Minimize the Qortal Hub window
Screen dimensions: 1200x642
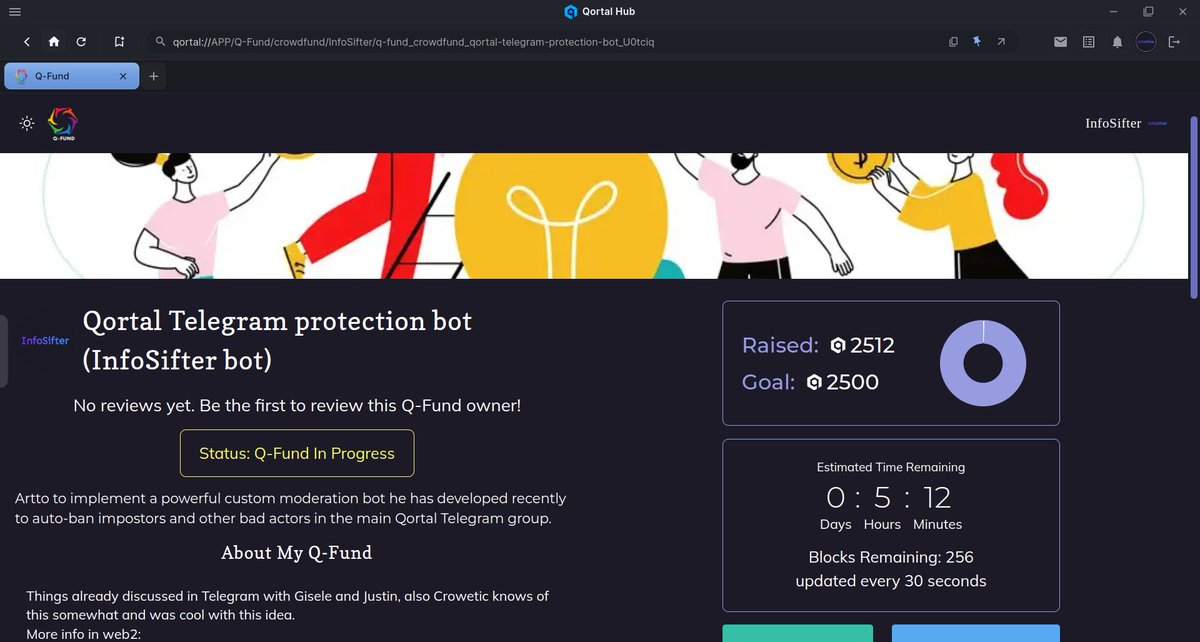[1114, 11]
